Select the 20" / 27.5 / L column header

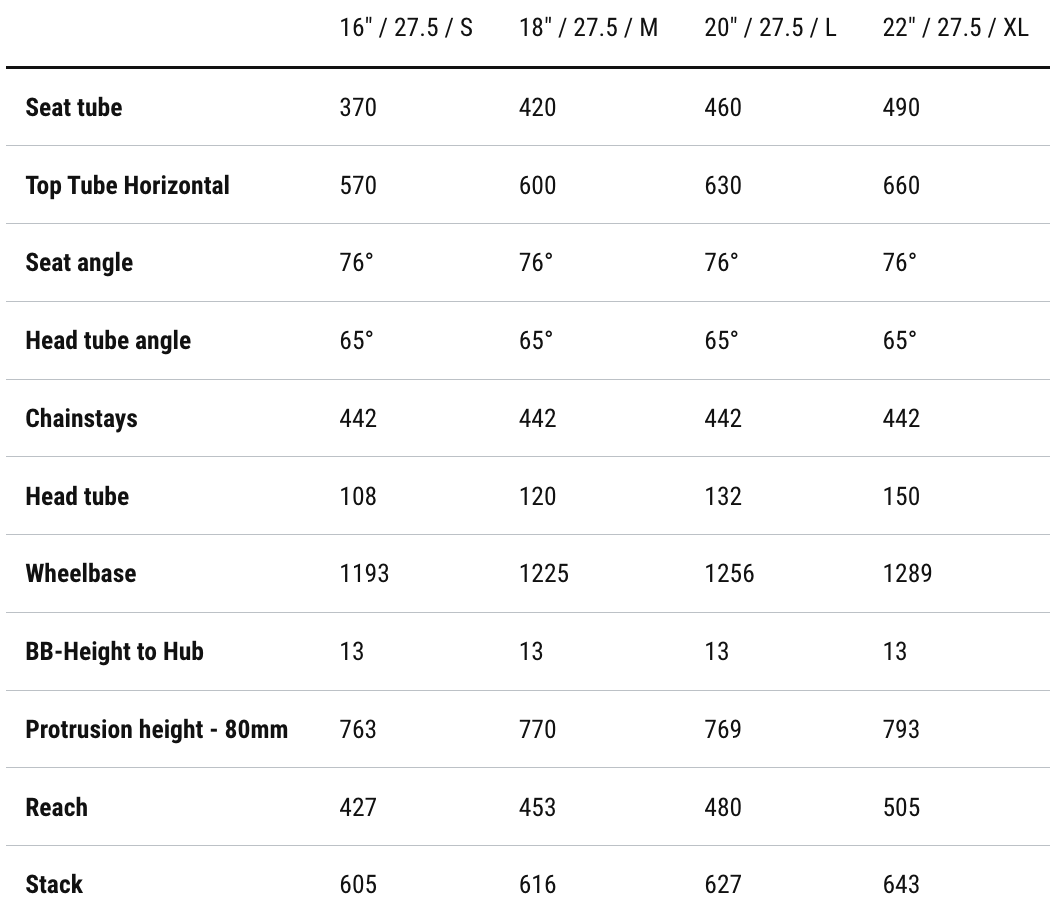tap(770, 27)
